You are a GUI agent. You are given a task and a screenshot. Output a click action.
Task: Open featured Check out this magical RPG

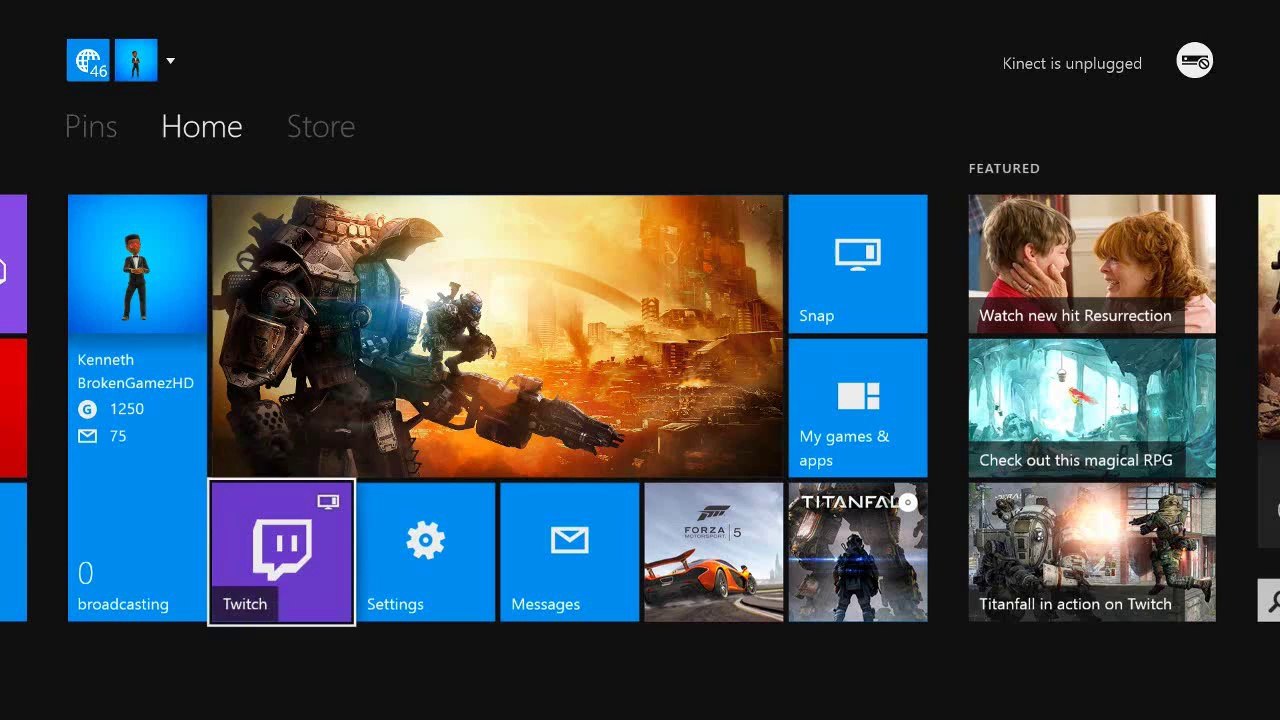point(1092,408)
